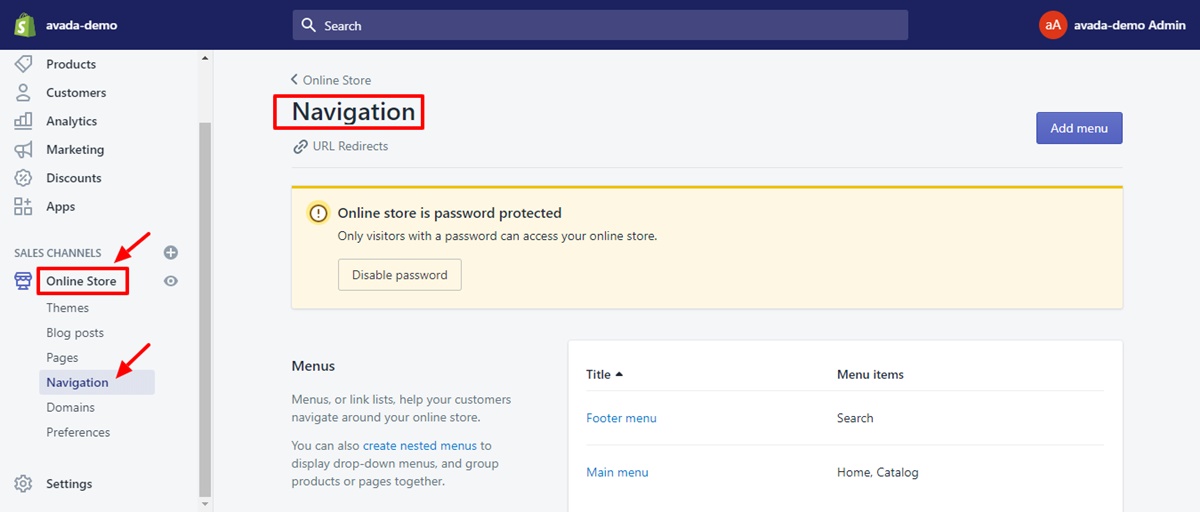Open Marketing in sidebar

point(75,150)
